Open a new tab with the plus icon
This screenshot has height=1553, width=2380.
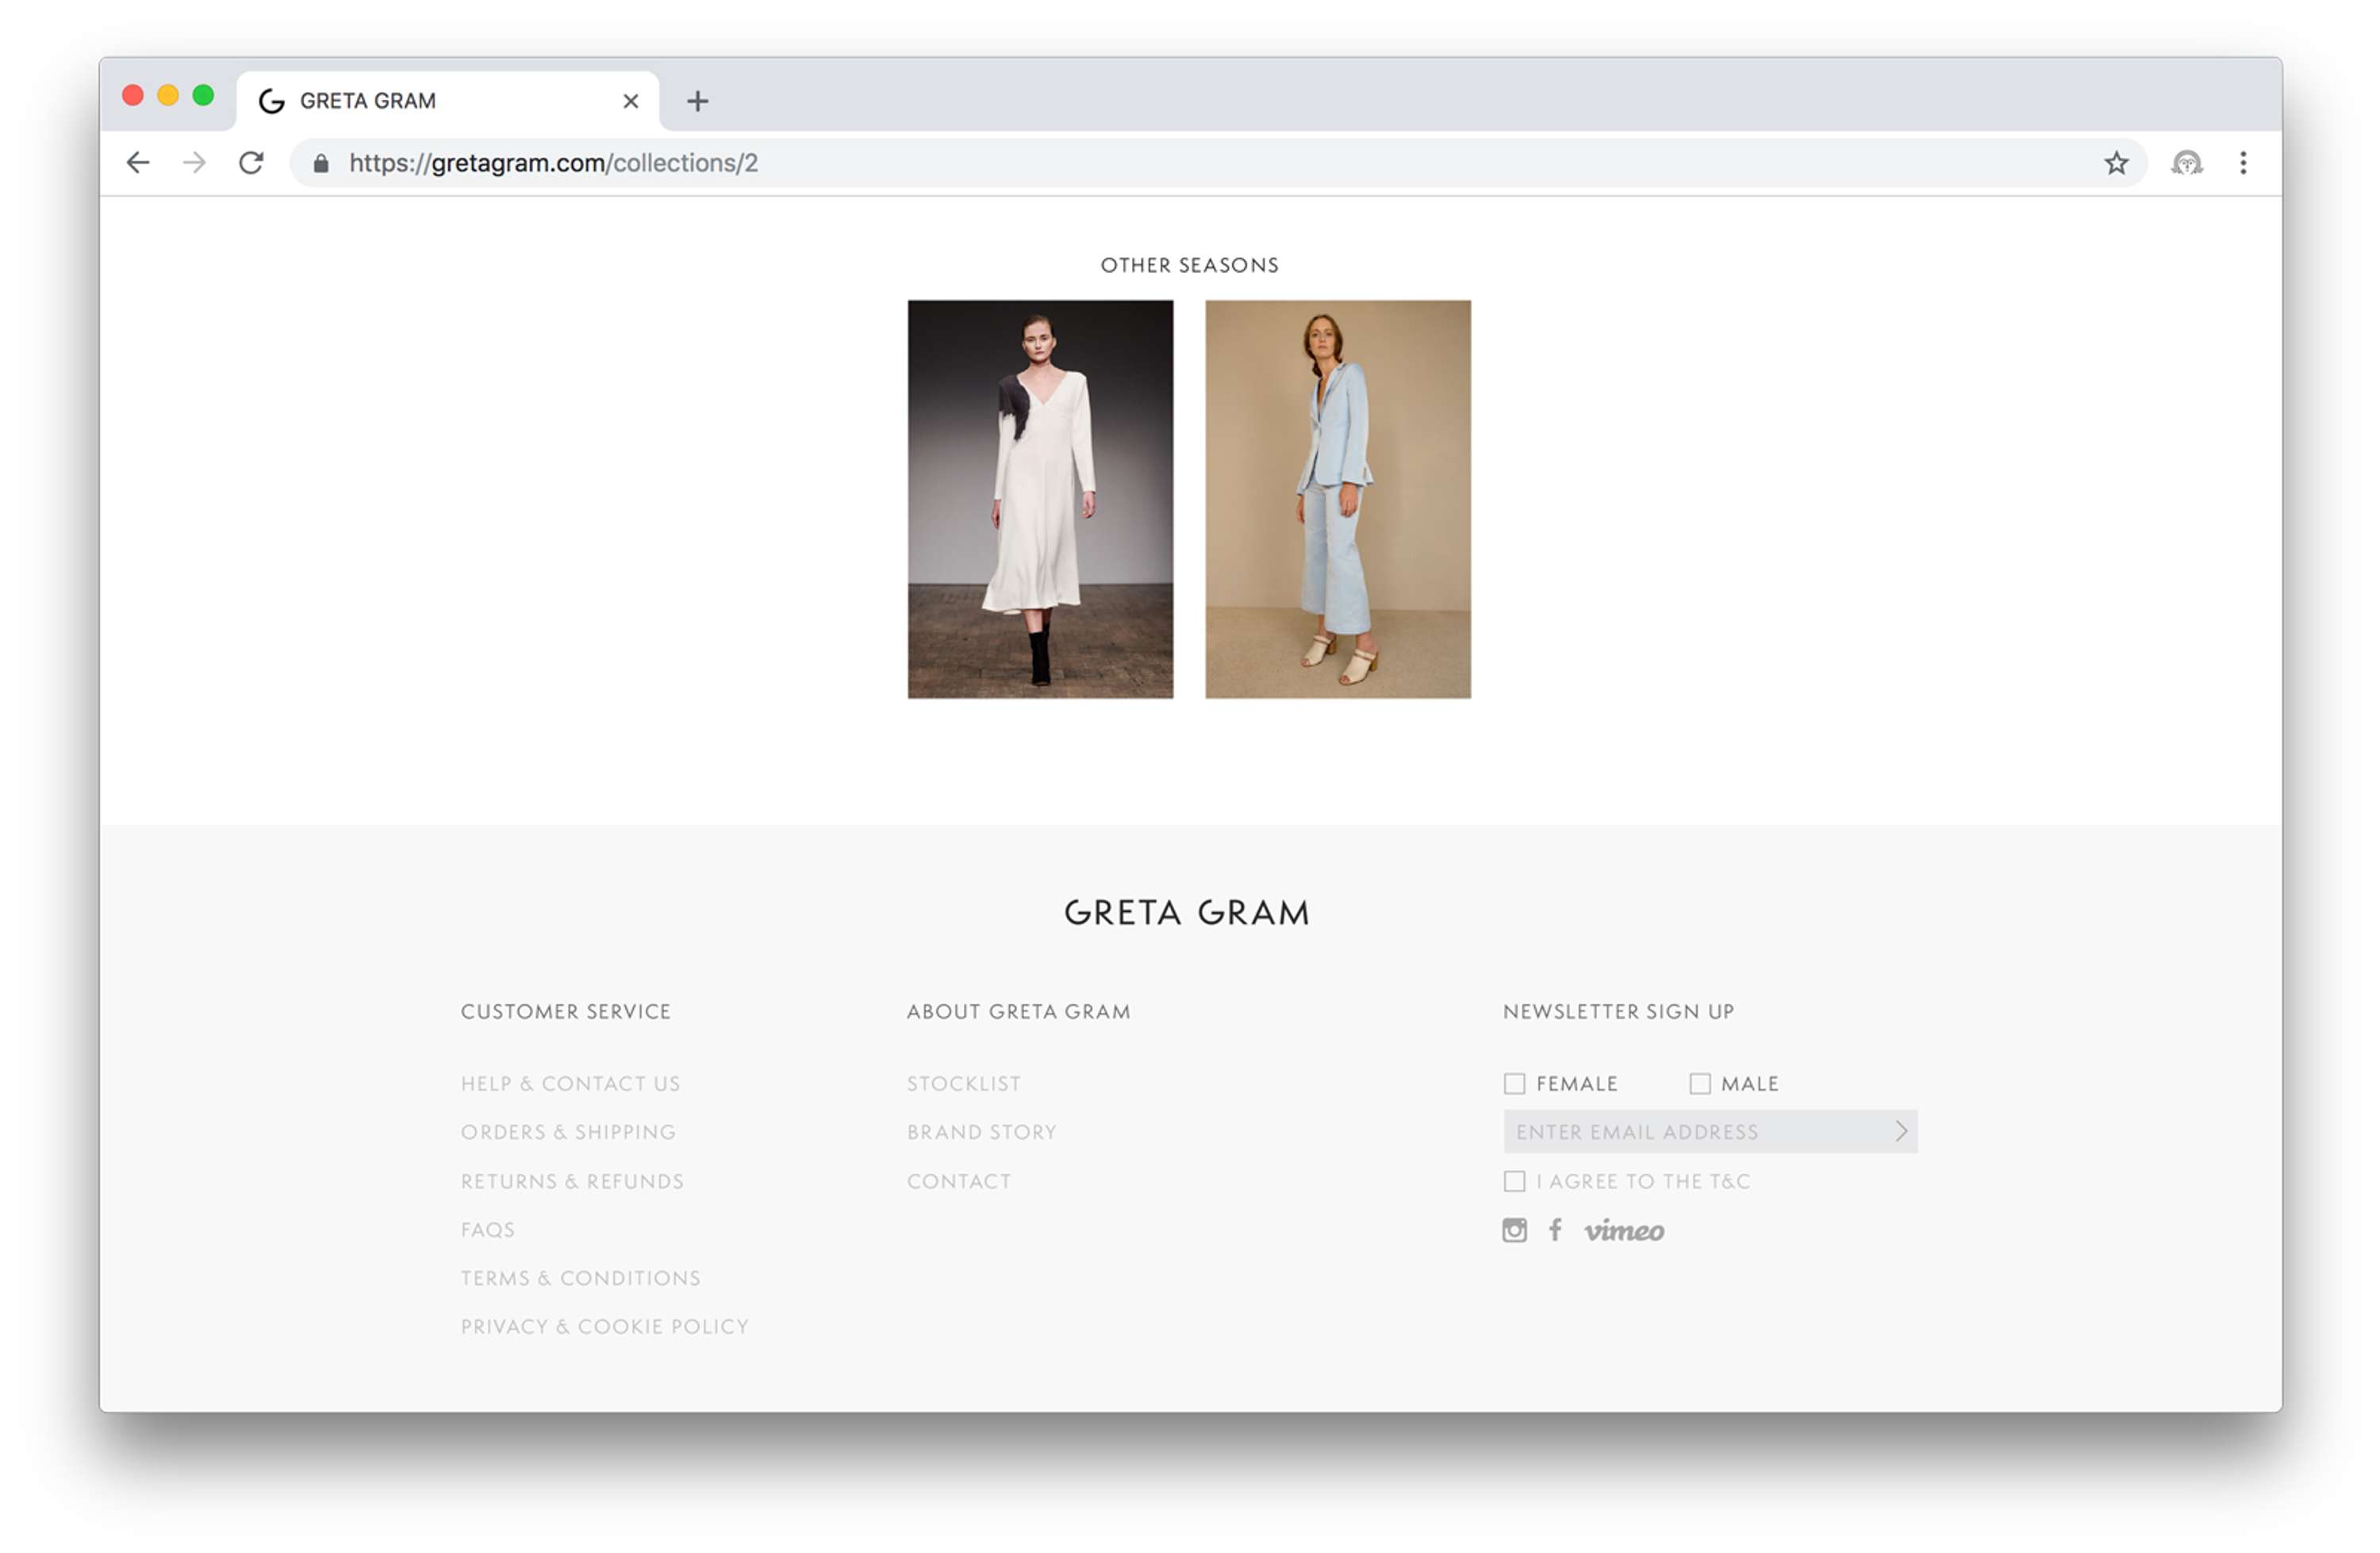(698, 101)
